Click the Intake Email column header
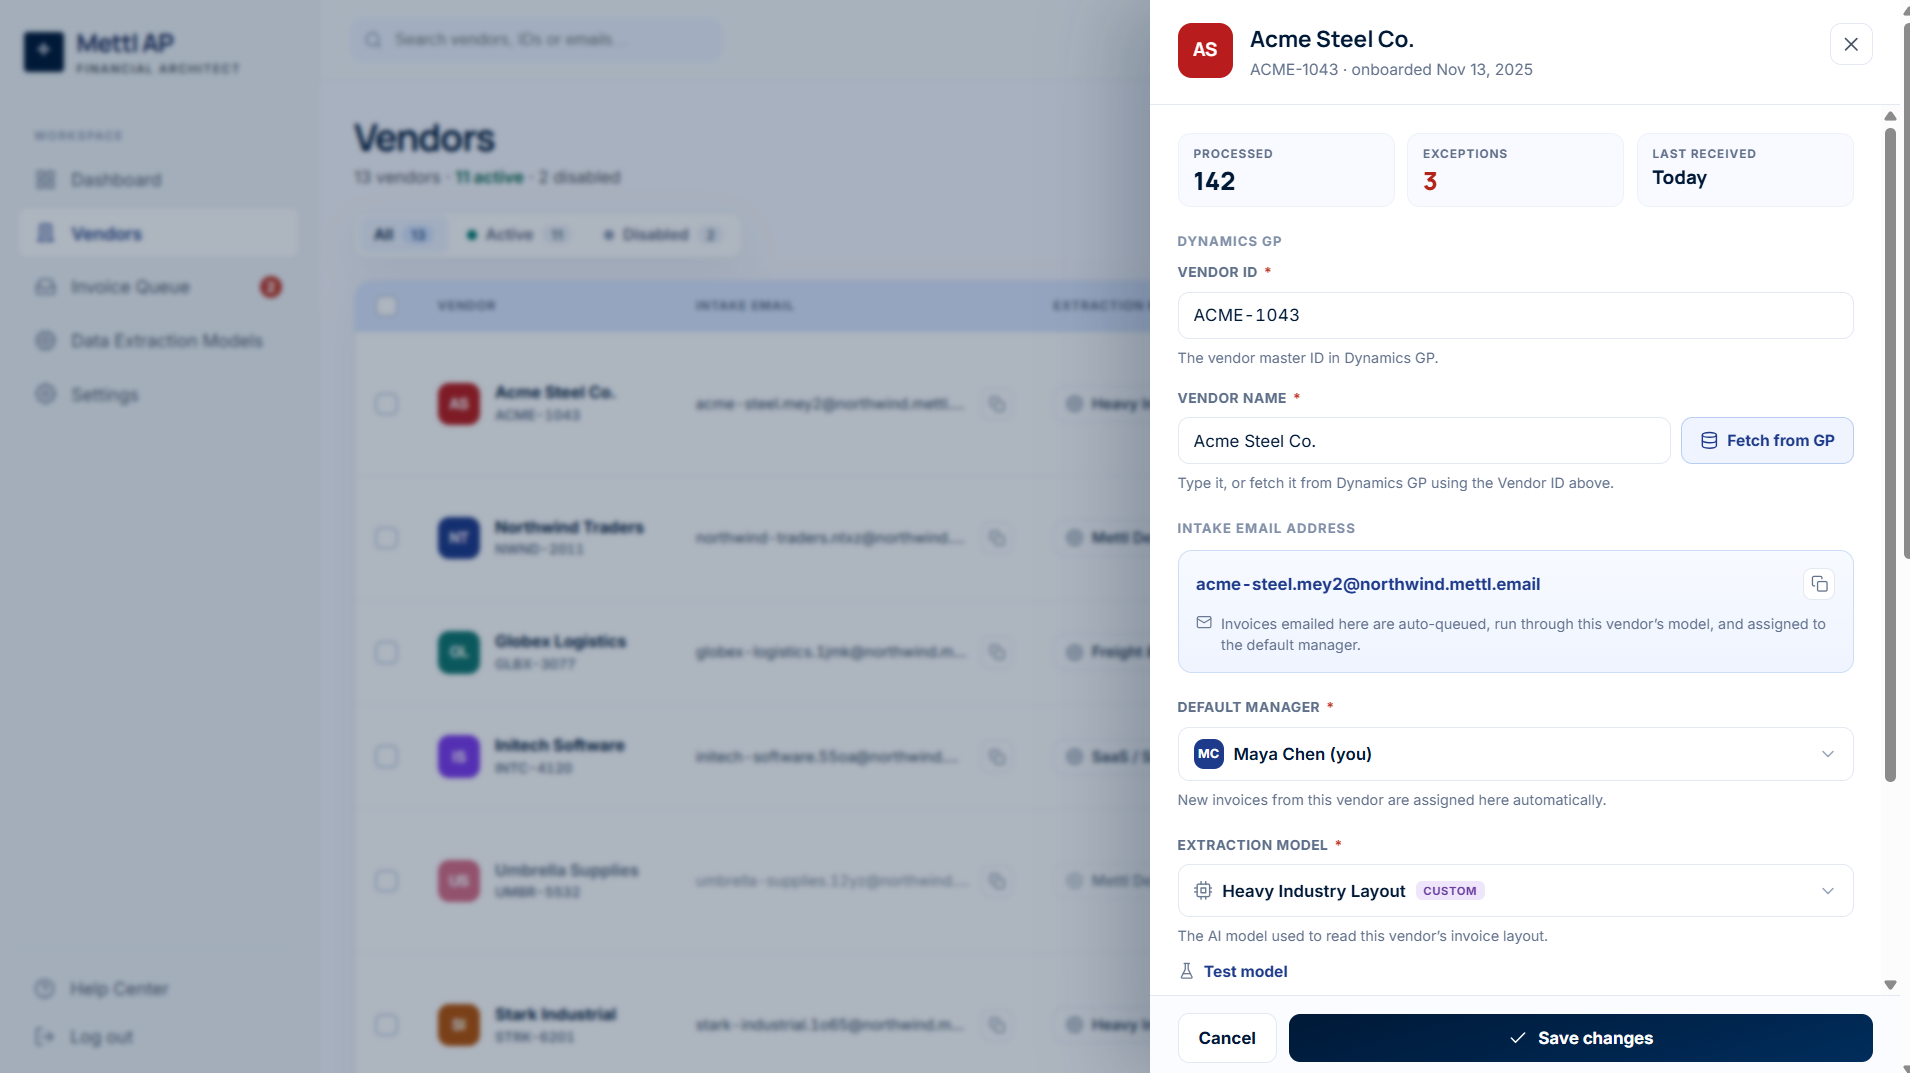 click(745, 306)
